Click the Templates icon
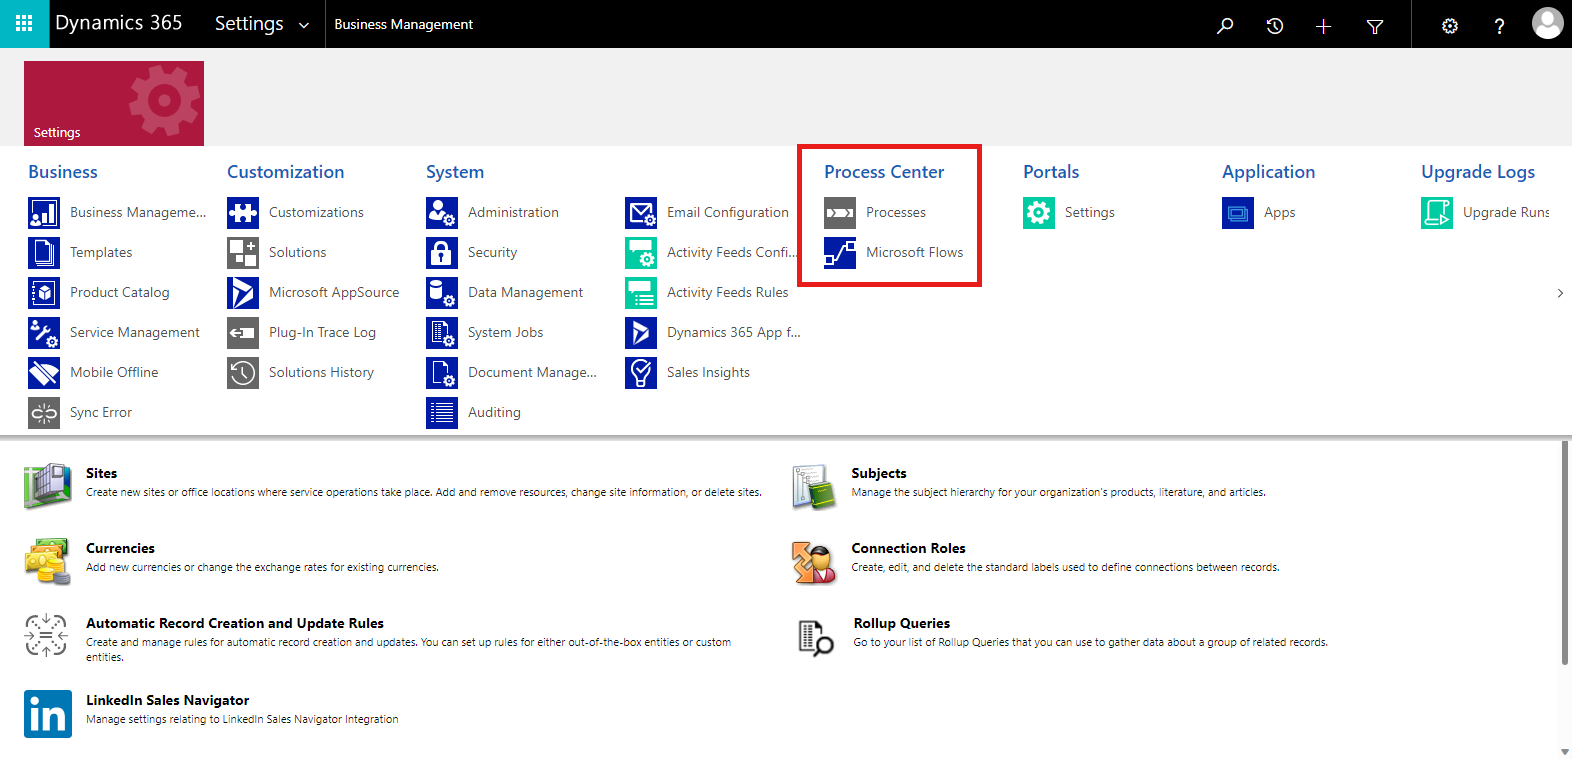Screen dimensions: 1572x758 (44, 253)
